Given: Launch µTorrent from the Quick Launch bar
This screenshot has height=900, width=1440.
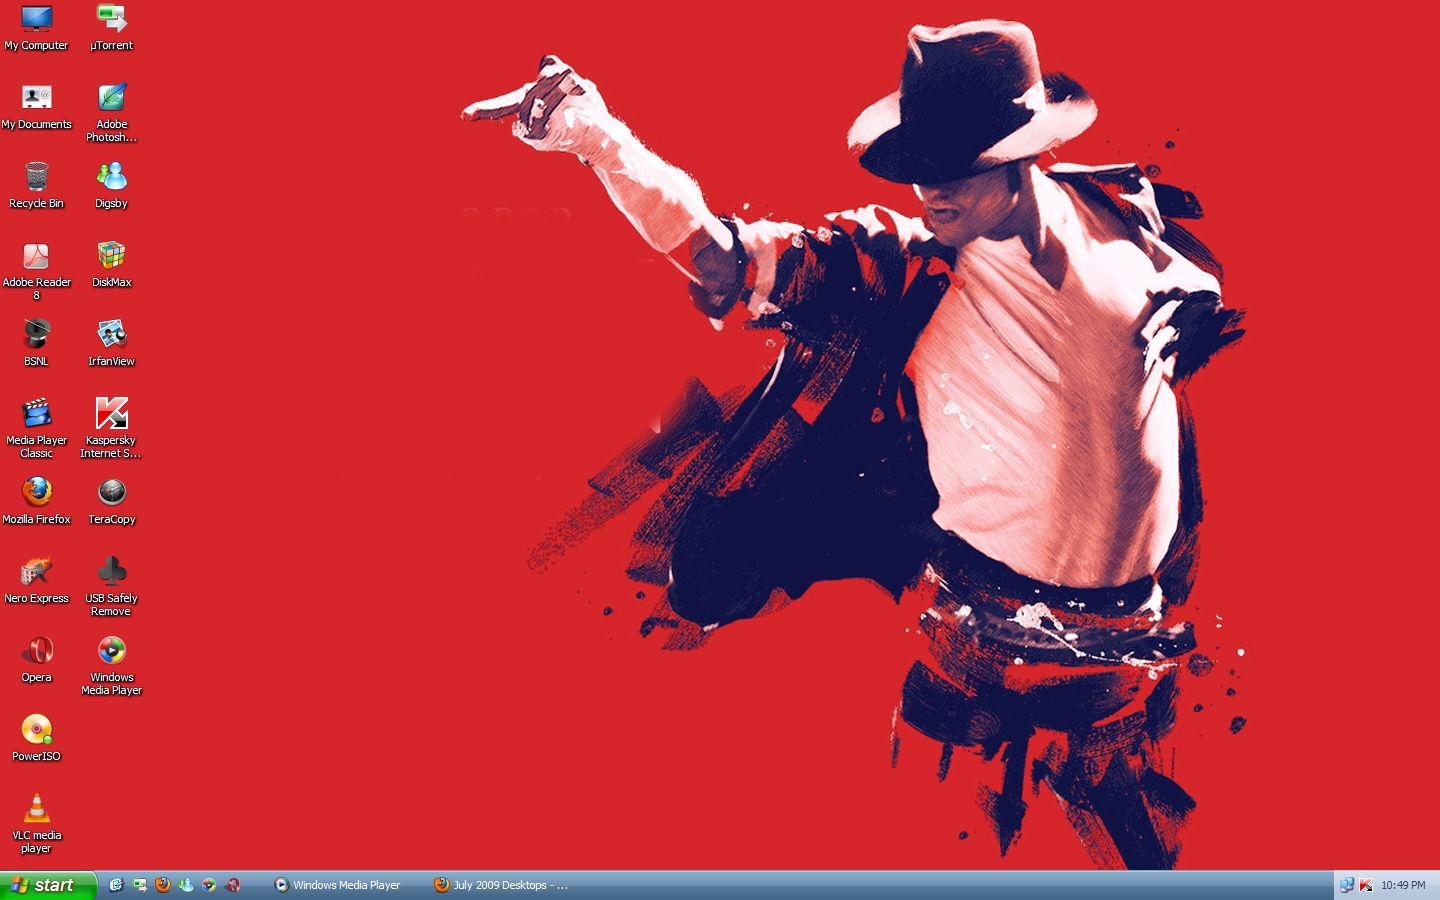Looking at the screenshot, I should (140, 885).
